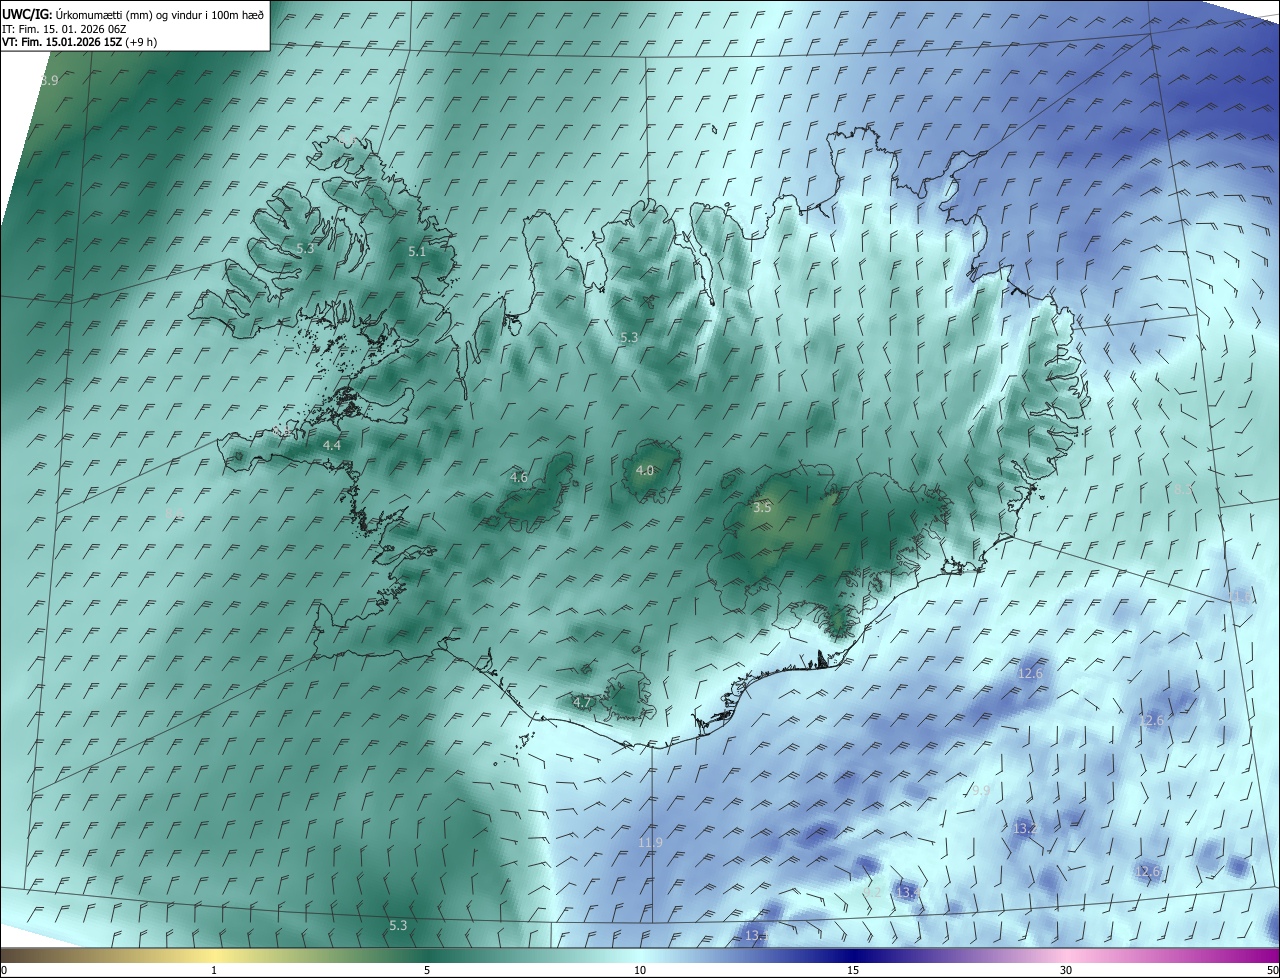Click the 9.9 value label on the map
Image resolution: width=1280 pixels, height=978 pixels.
point(980,791)
